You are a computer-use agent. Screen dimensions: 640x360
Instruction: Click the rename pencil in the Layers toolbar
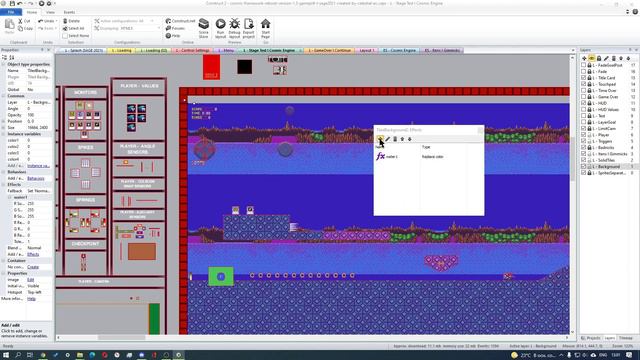coord(606,58)
